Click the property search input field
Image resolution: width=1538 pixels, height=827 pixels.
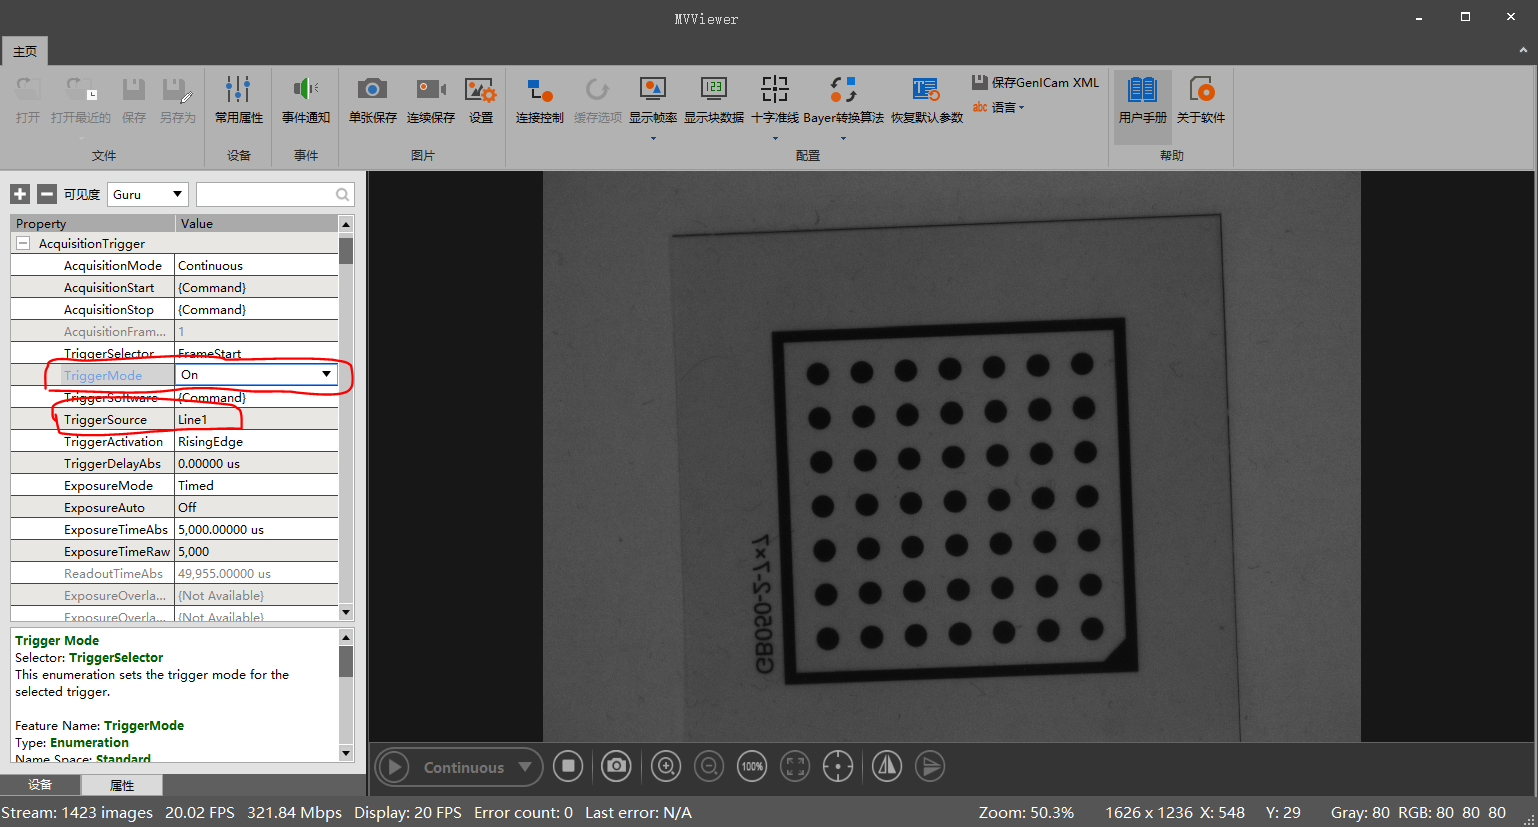[270, 194]
